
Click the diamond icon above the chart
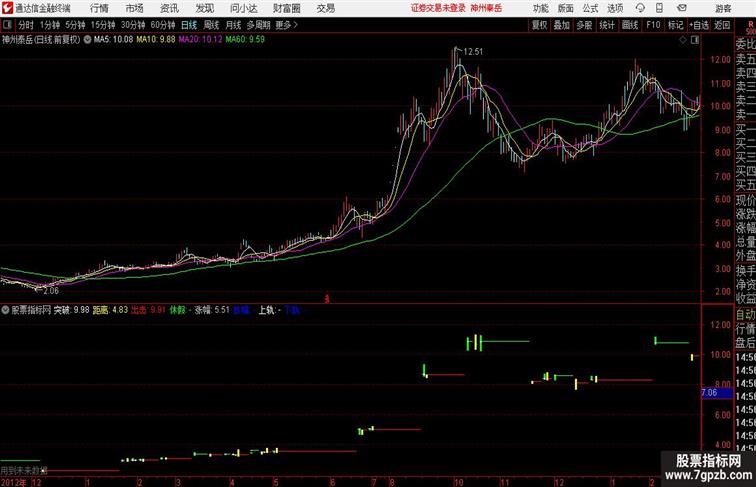tap(683, 40)
